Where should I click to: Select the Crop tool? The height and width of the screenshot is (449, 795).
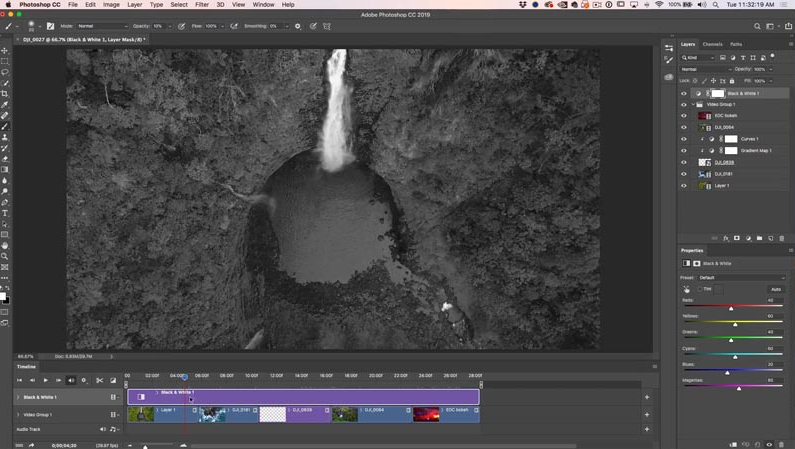5,94
